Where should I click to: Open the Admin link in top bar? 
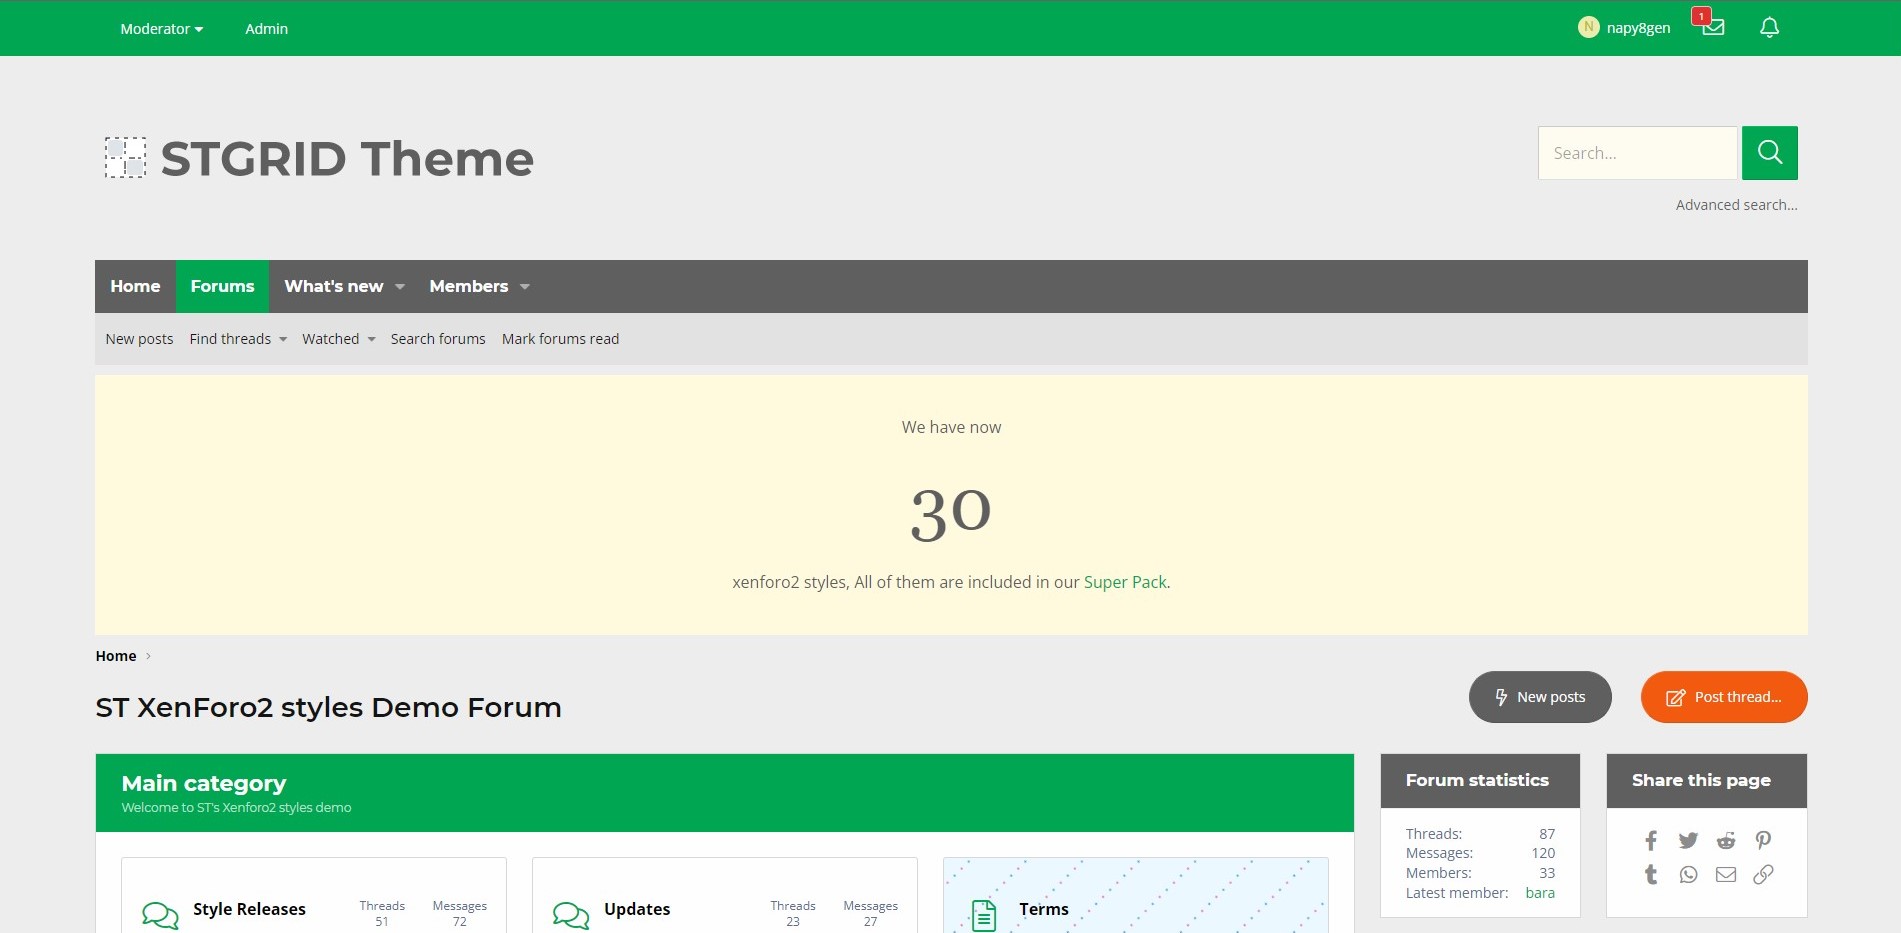pyautogui.click(x=266, y=29)
